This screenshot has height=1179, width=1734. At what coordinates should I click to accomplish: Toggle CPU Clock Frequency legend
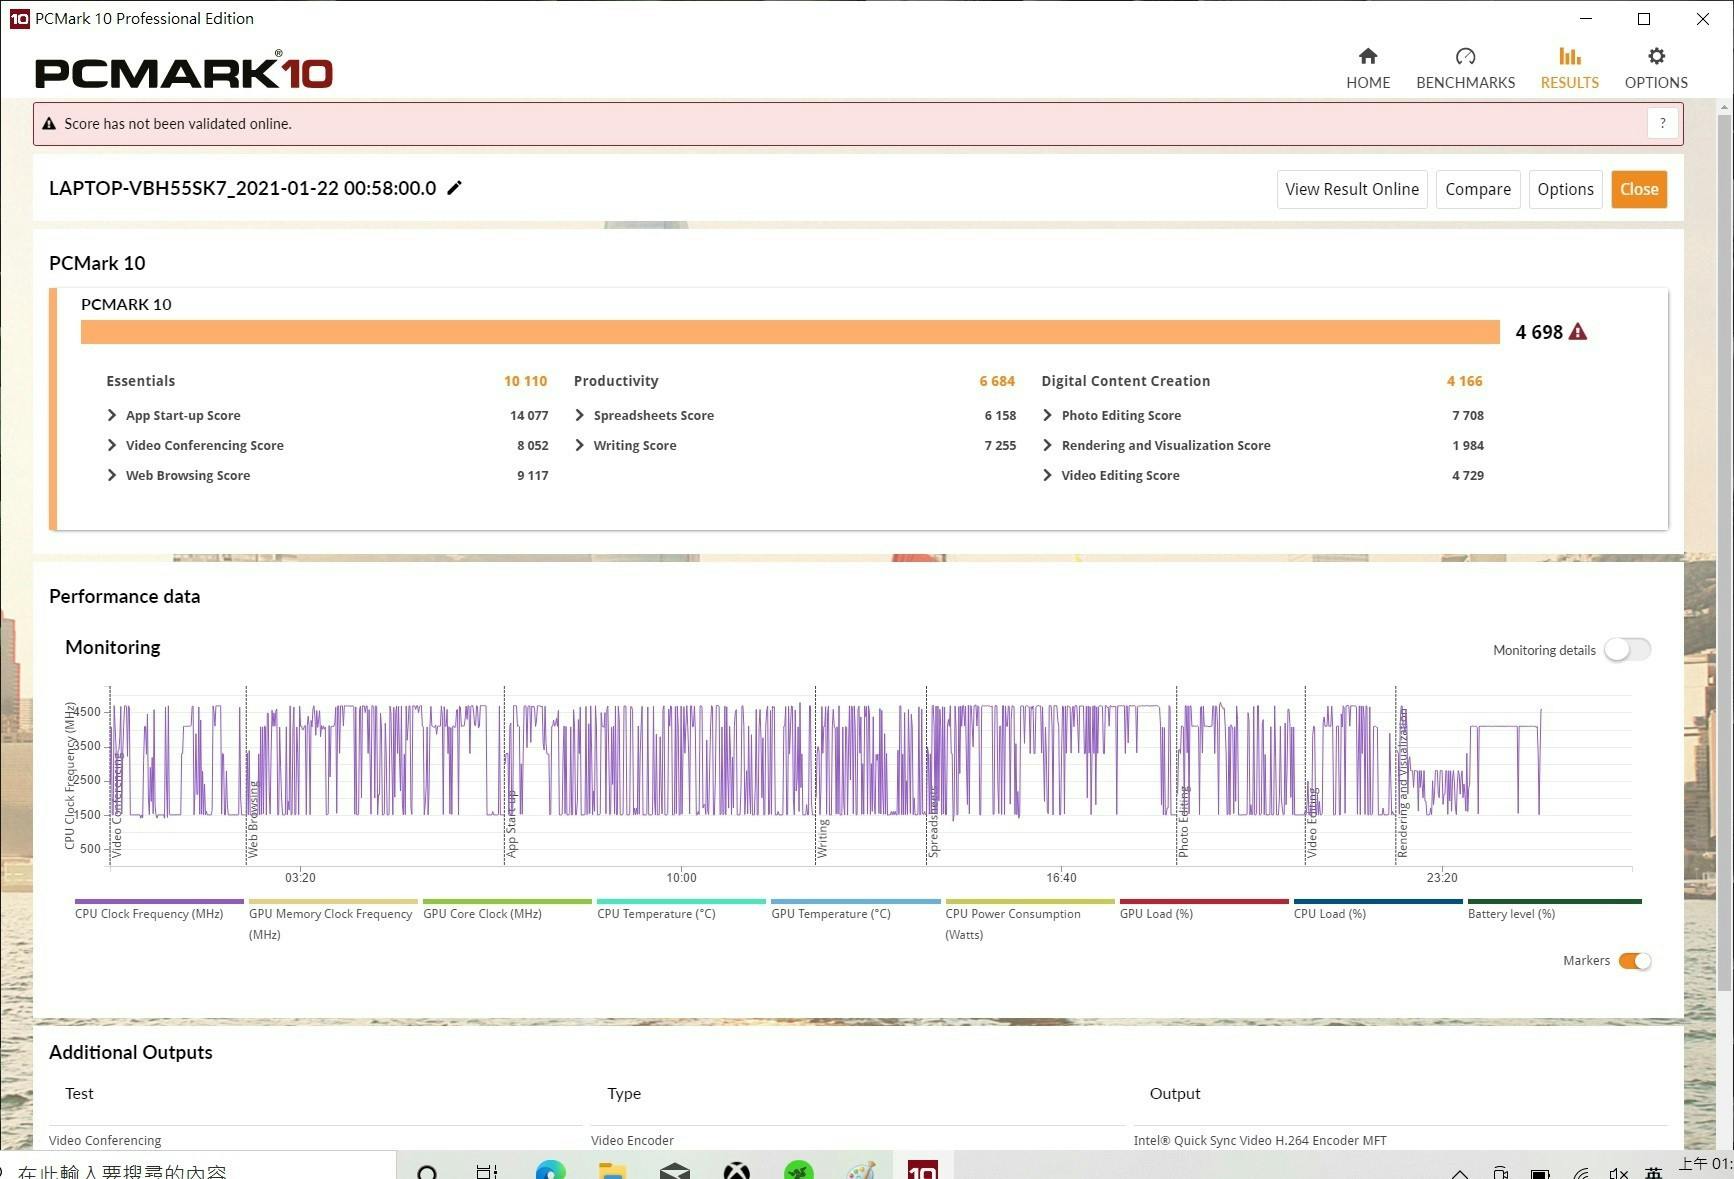coord(158,909)
